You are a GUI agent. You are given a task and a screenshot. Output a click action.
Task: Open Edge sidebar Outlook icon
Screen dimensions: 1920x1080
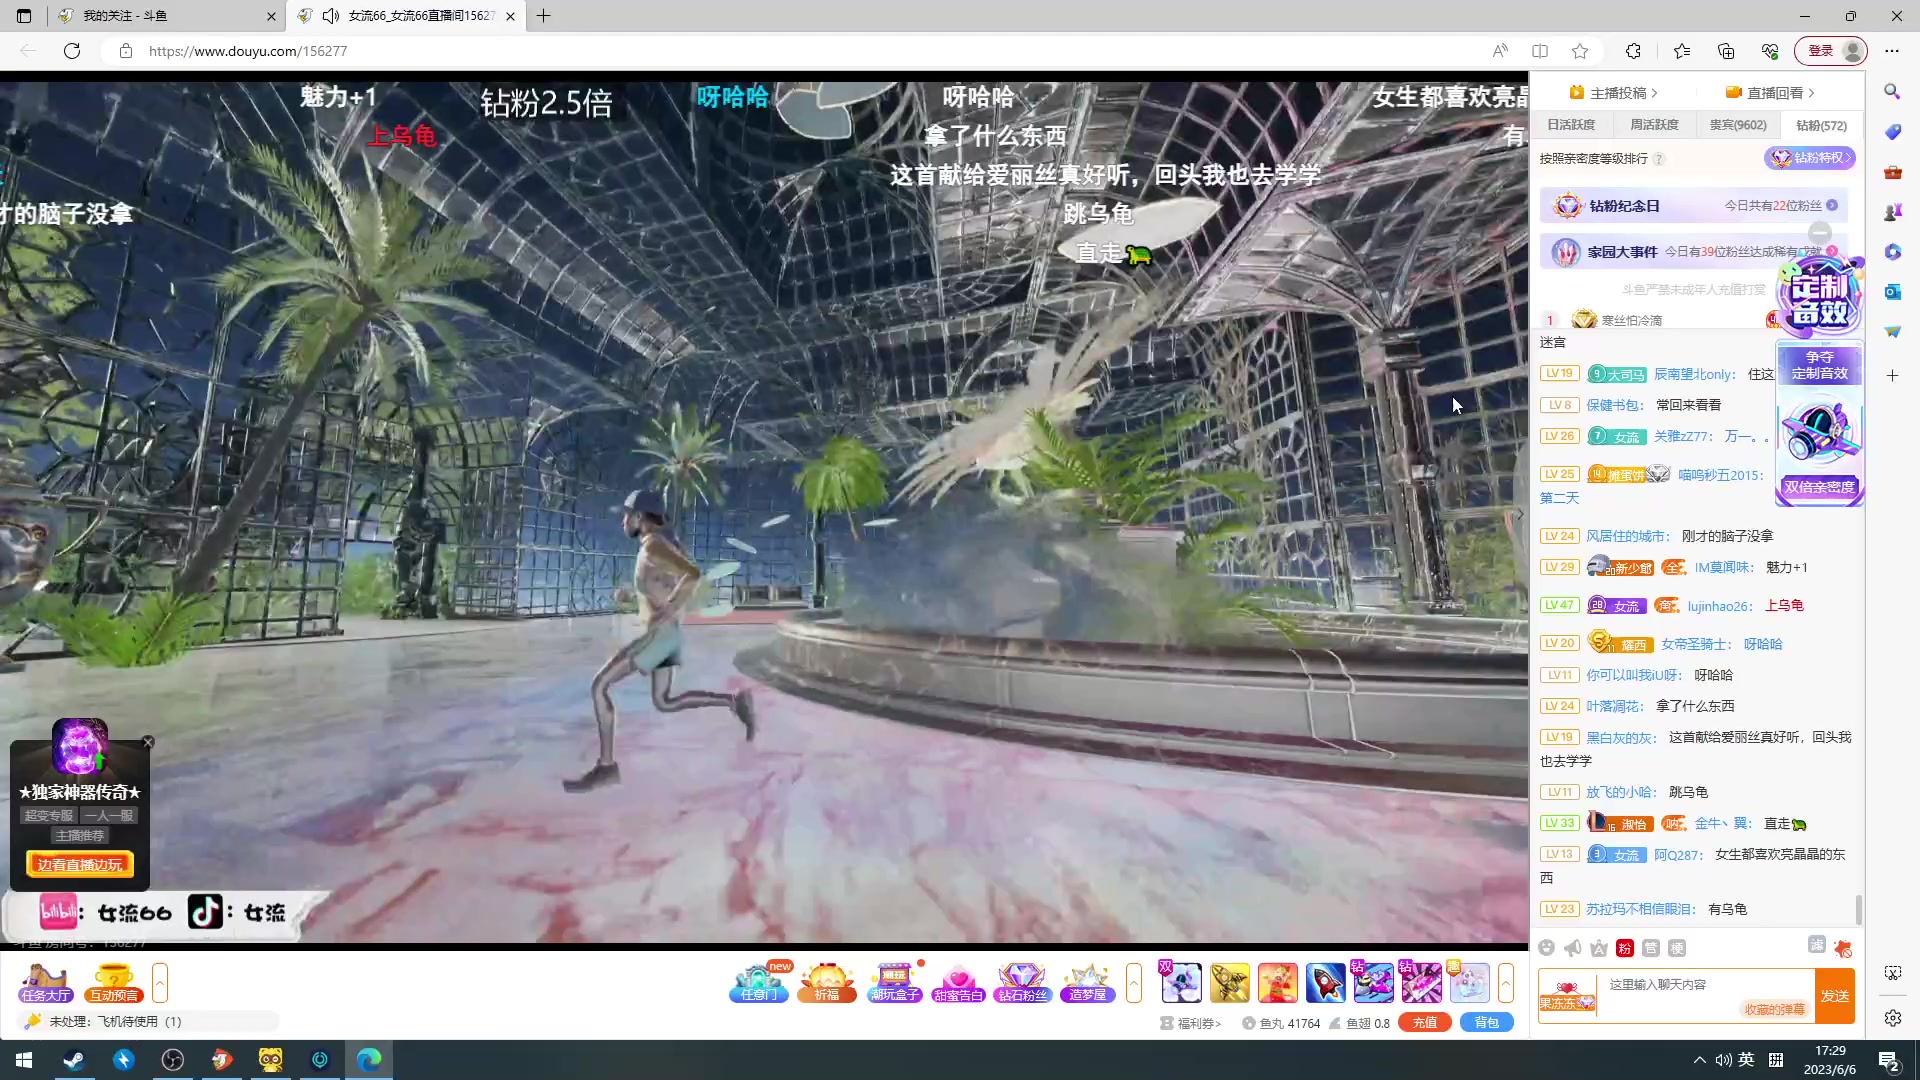[x=1892, y=292]
